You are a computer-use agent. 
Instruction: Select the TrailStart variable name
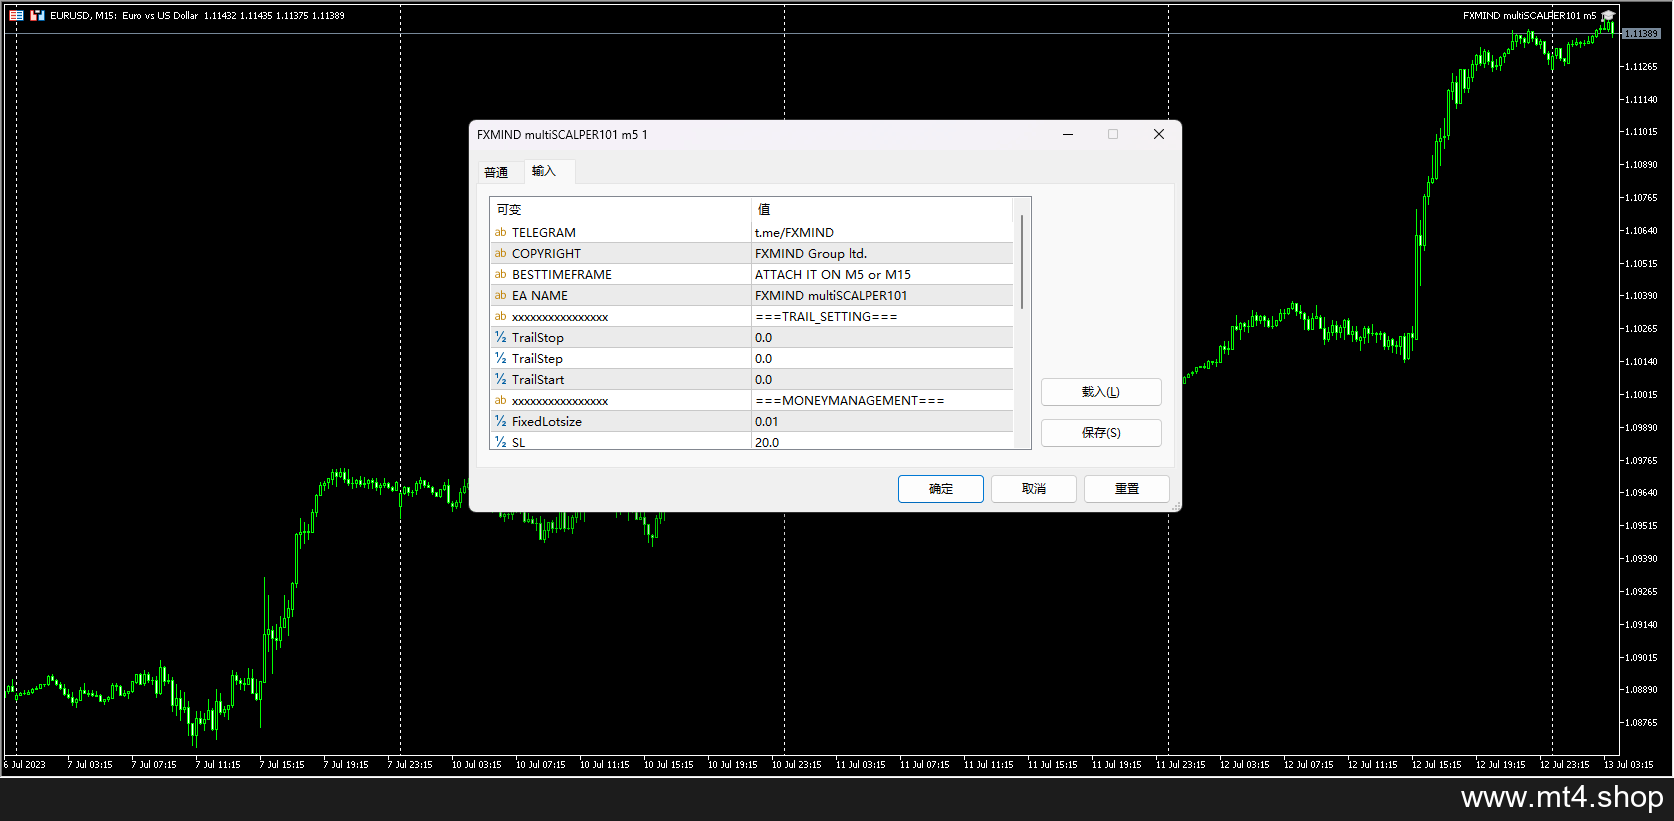[x=538, y=379]
